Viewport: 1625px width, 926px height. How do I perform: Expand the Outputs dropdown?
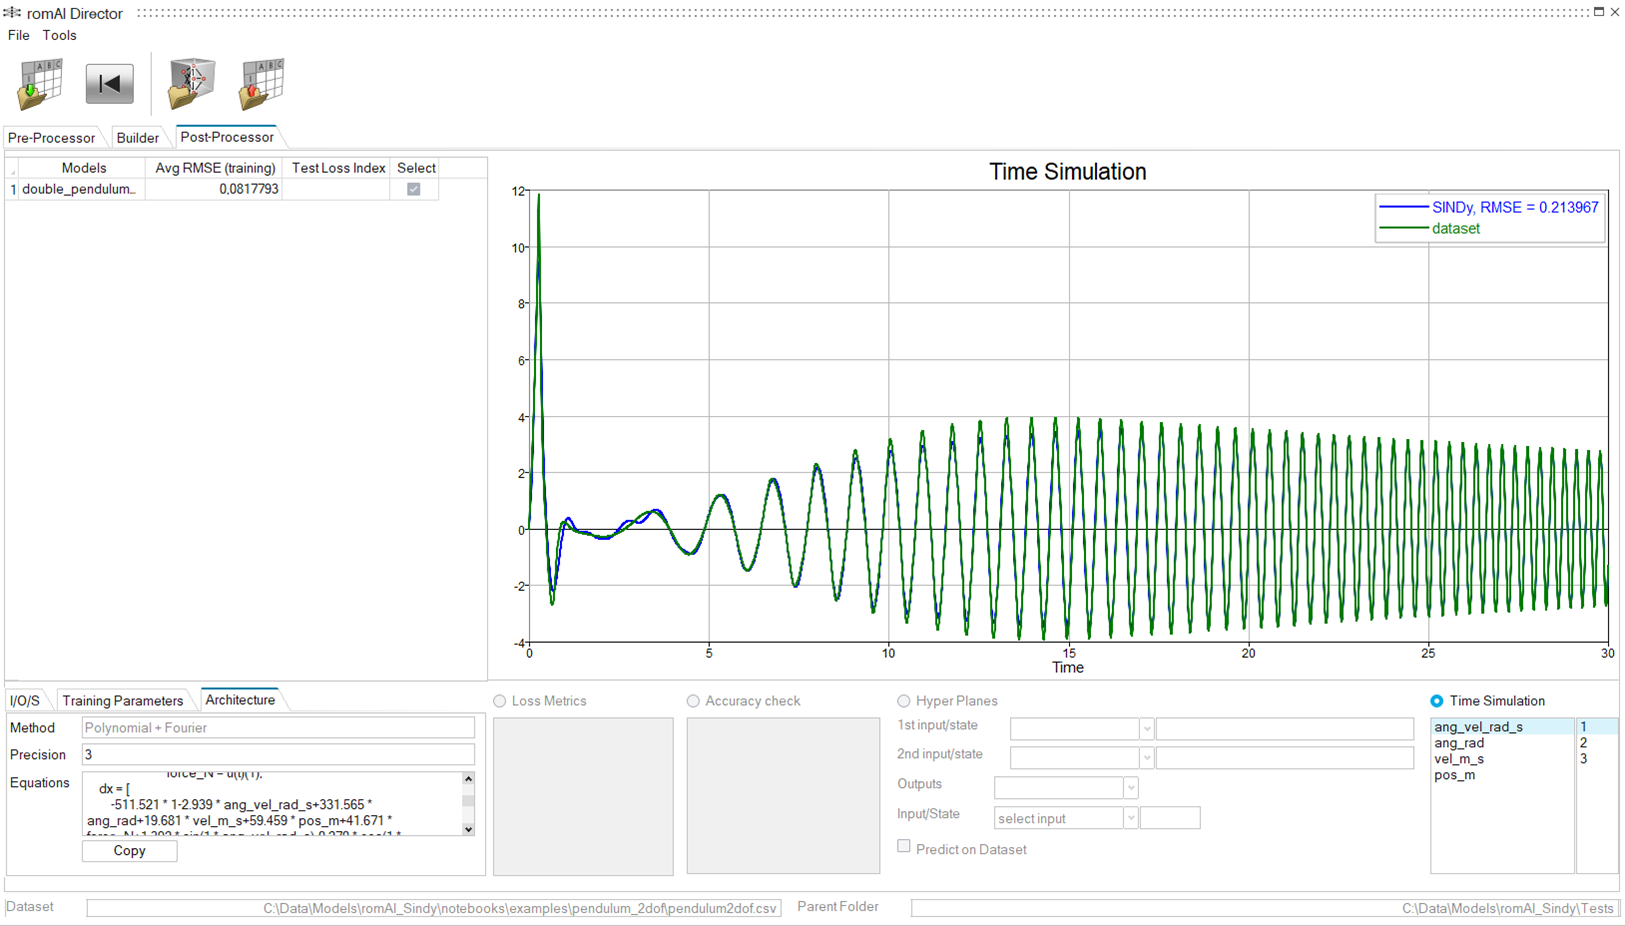(x=1130, y=788)
